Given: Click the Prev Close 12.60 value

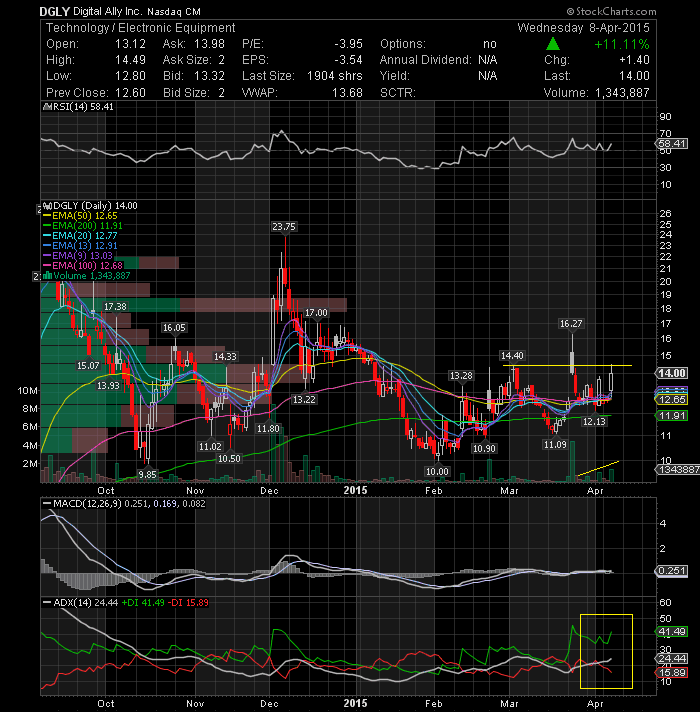Looking at the screenshot, I should point(130,93).
